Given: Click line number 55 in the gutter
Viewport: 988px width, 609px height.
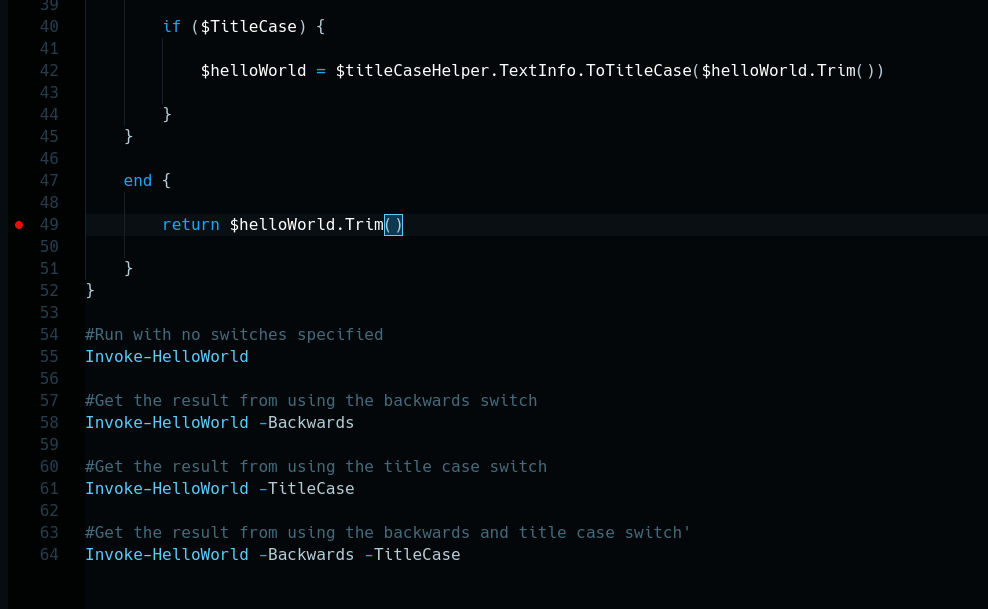Looking at the screenshot, I should (49, 357).
